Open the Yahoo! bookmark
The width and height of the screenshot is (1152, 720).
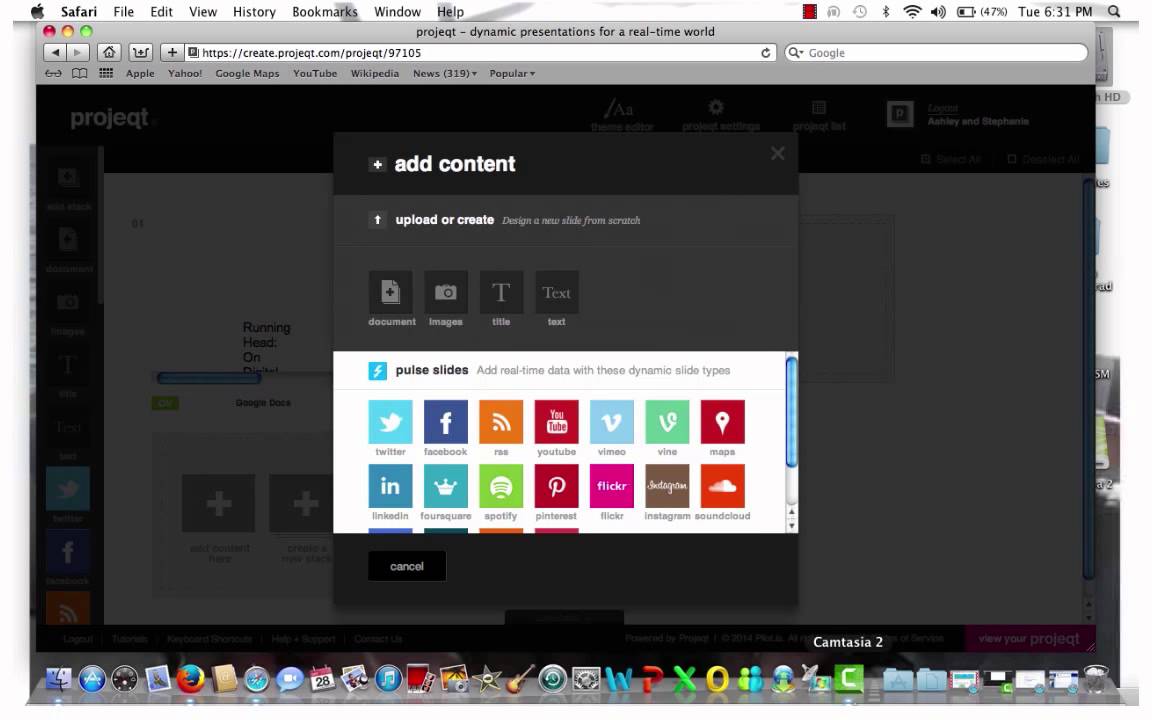click(x=185, y=73)
